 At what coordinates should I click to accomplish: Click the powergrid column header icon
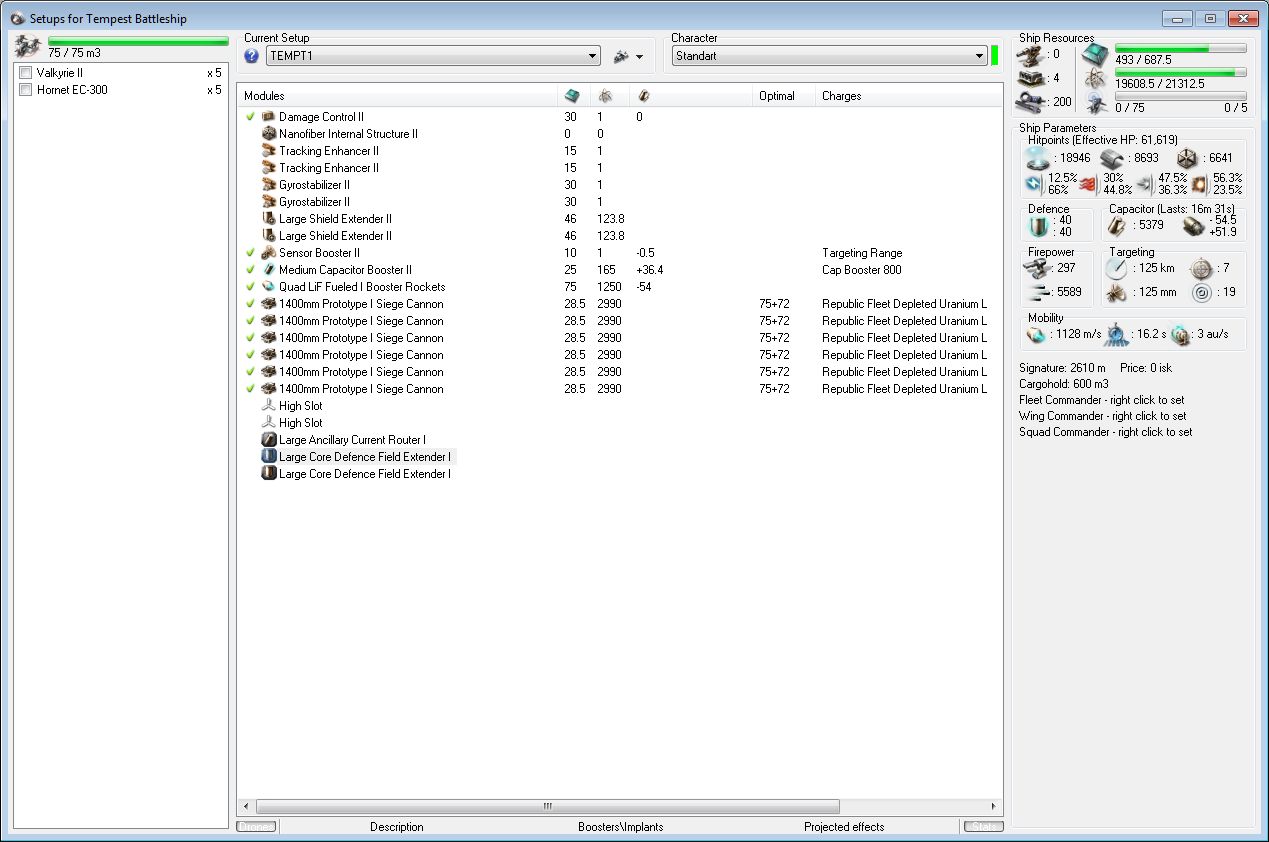605,96
